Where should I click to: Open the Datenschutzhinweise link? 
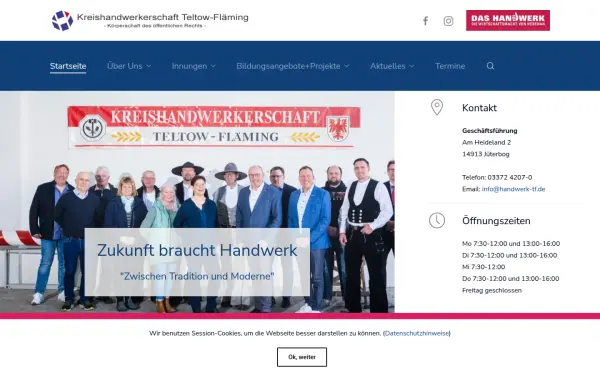click(x=417, y=333)
